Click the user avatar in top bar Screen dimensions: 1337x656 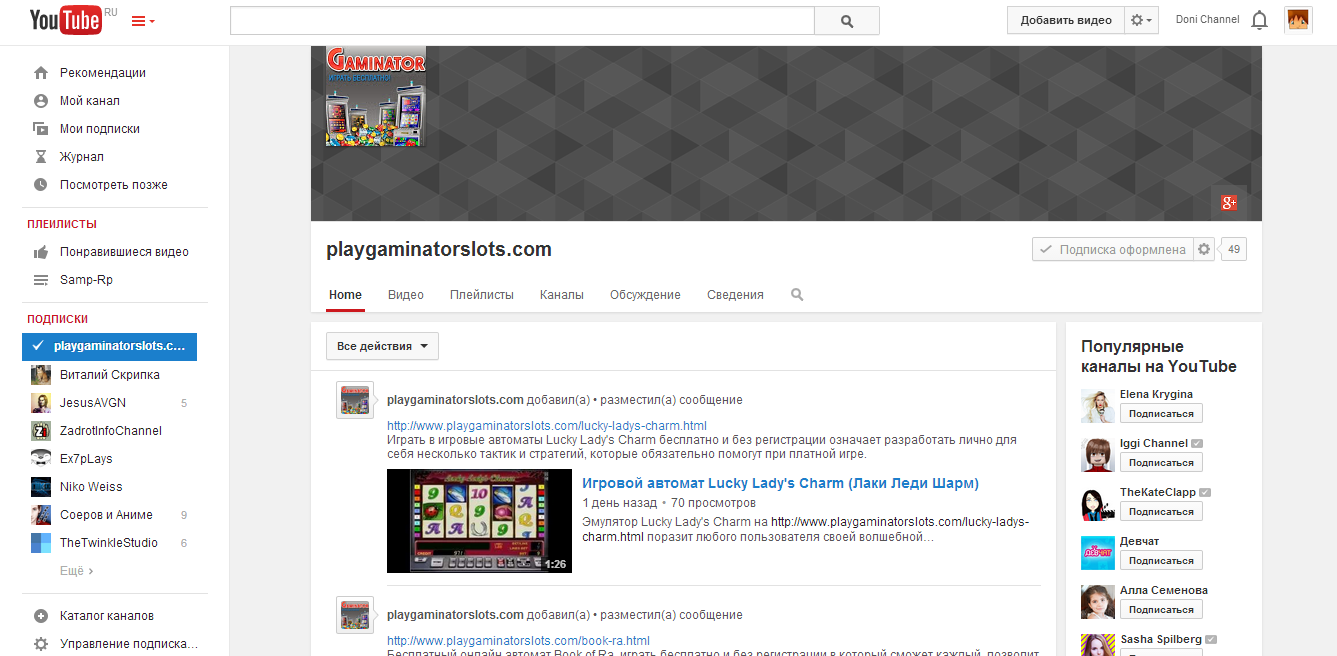tap(1298, 20)
